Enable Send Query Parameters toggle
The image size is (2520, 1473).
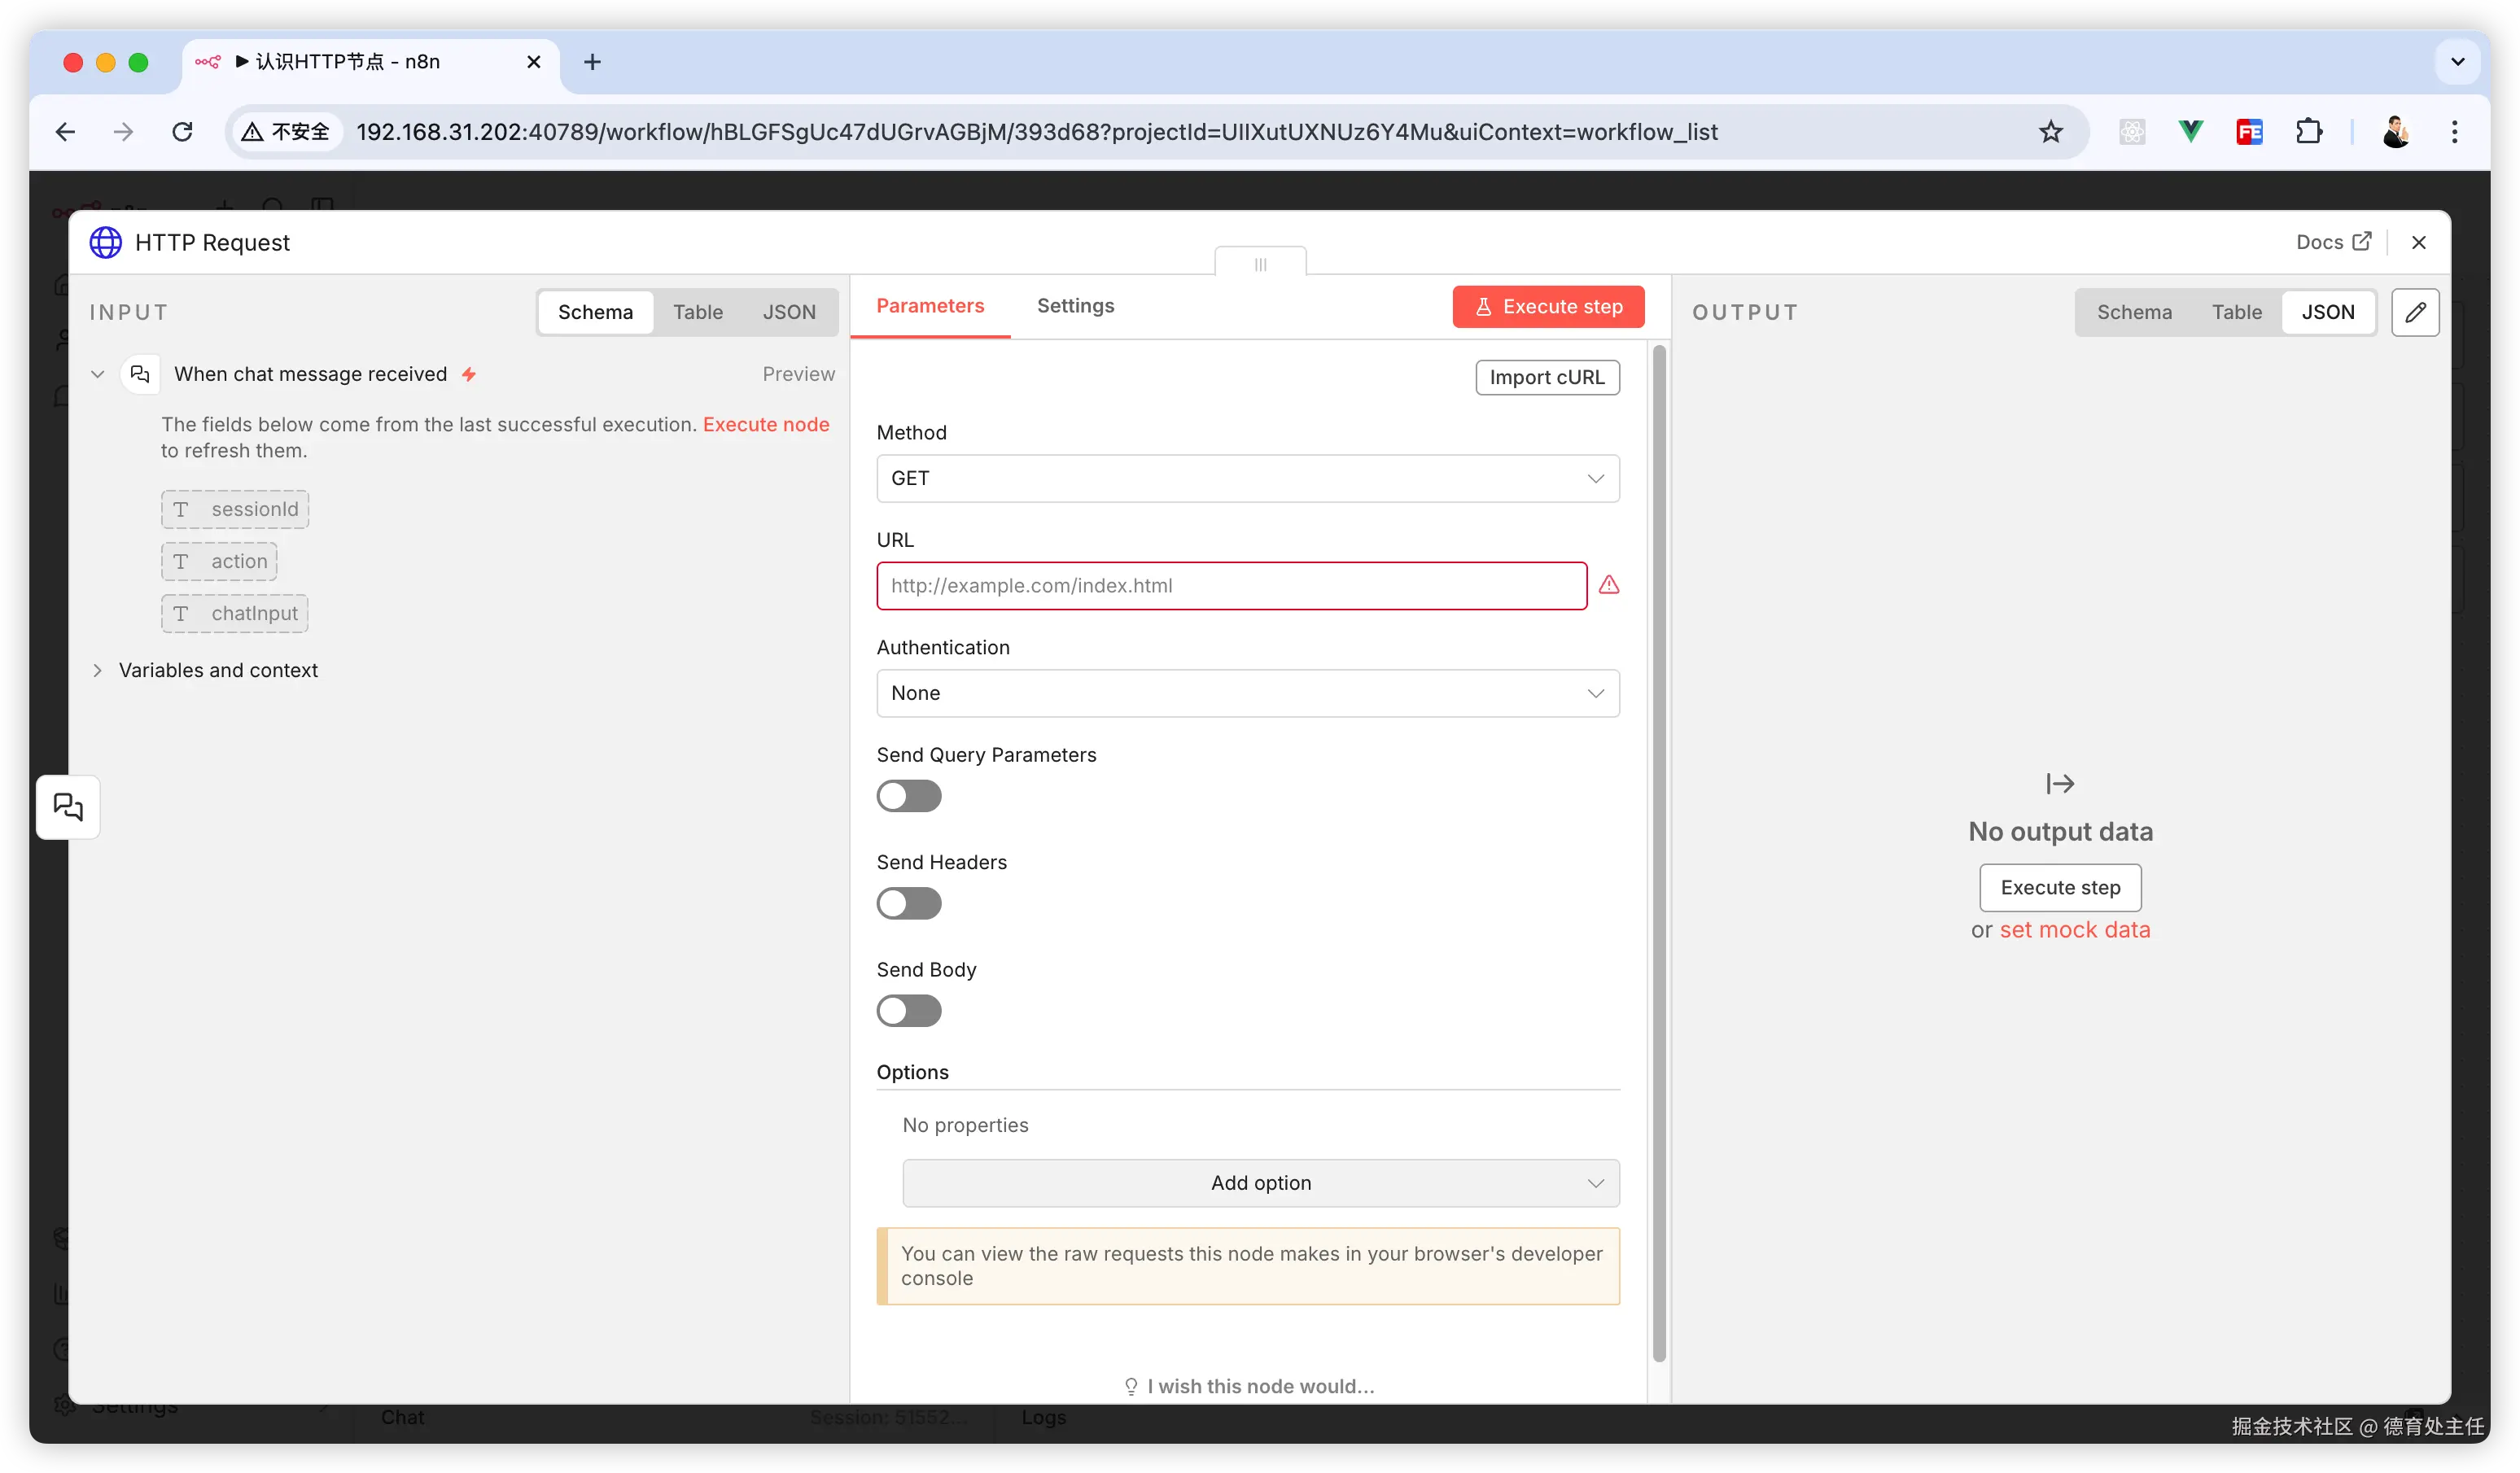point(908,796)
